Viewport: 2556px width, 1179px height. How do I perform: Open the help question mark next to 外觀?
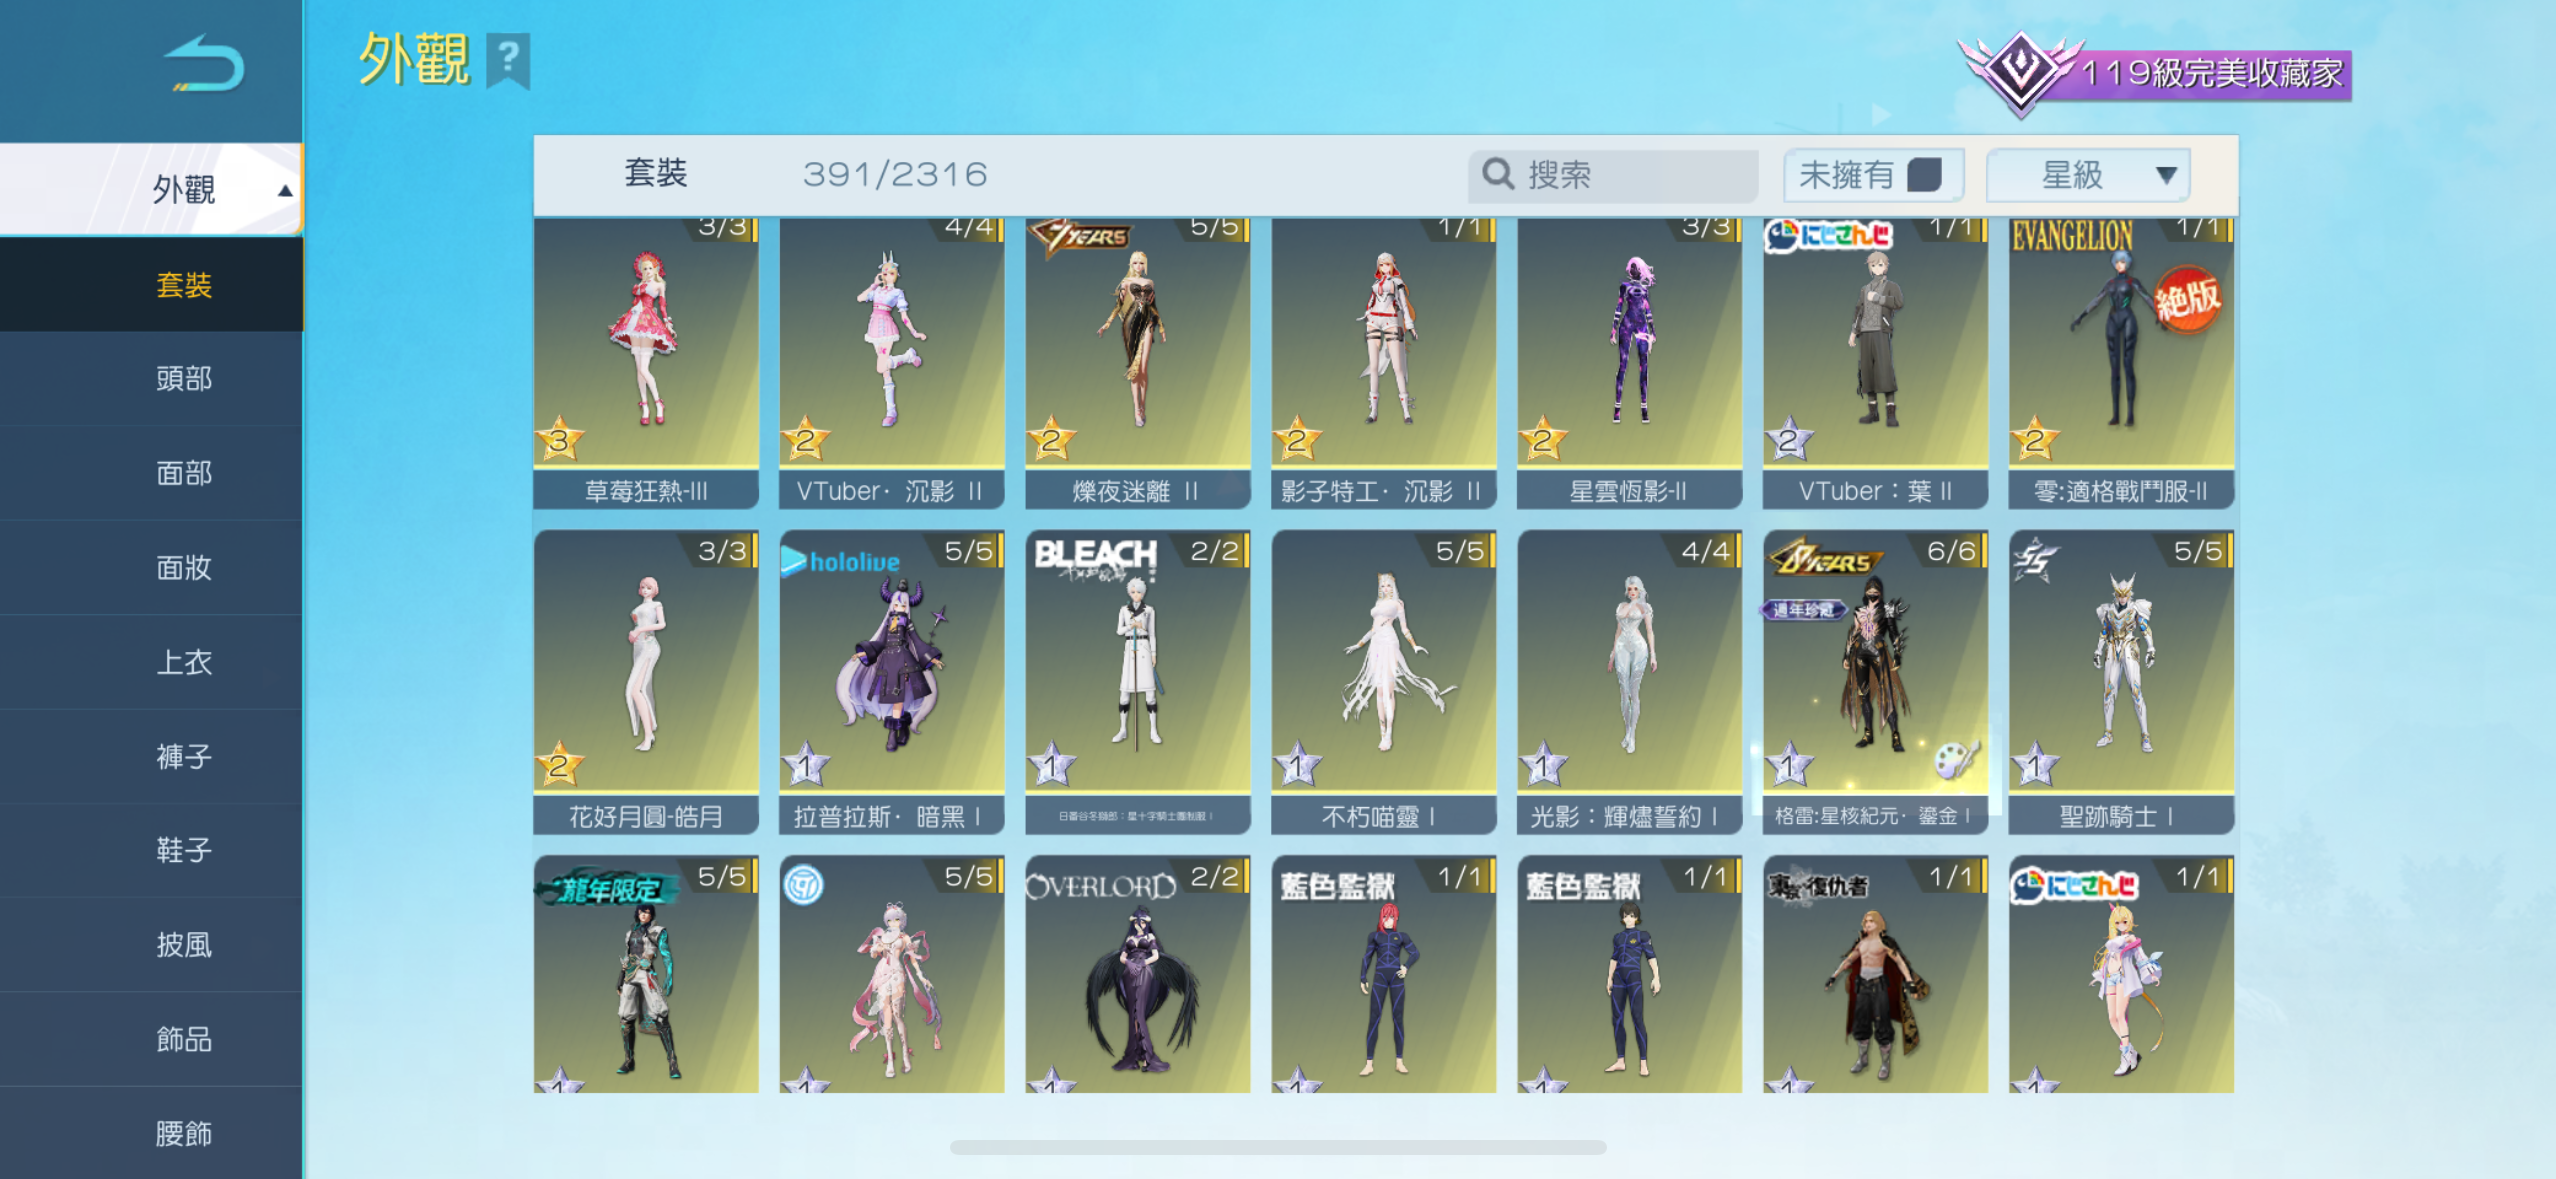coord(508,61)
